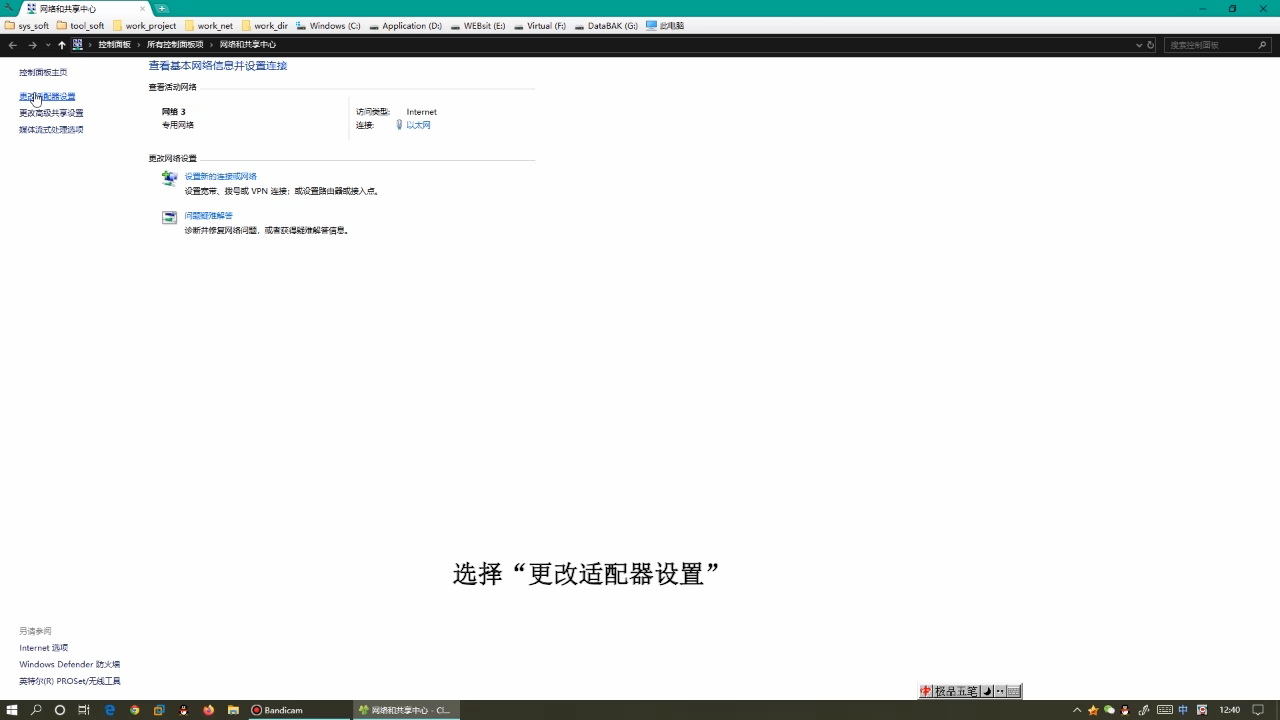Open the address bar history dropdown

click(x=1139, y=44)
